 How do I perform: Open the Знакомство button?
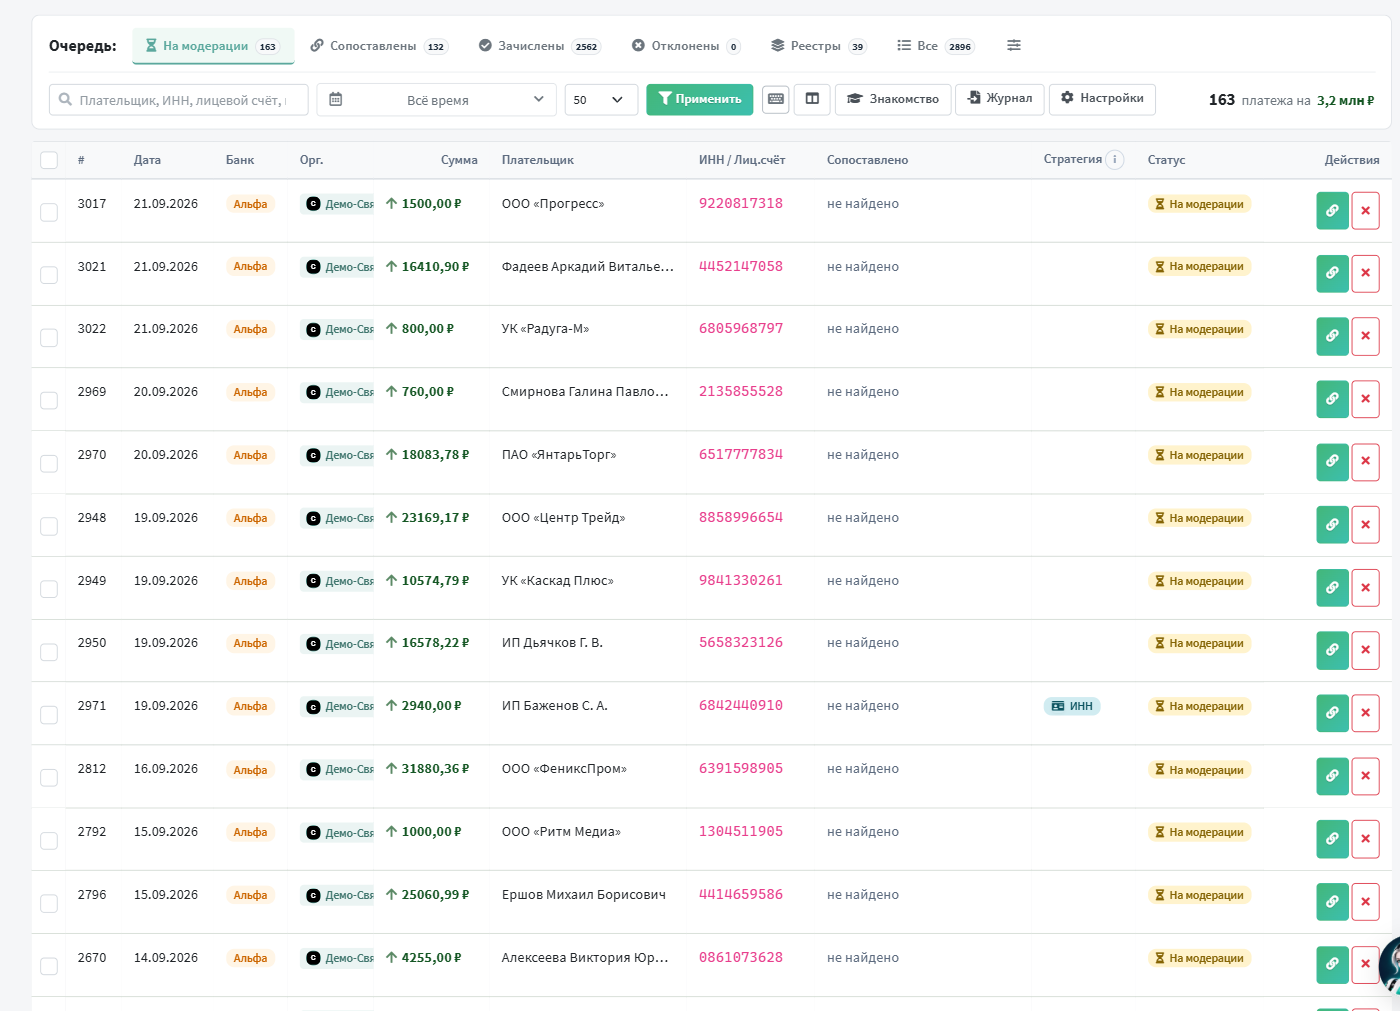[x=893, y=99]
